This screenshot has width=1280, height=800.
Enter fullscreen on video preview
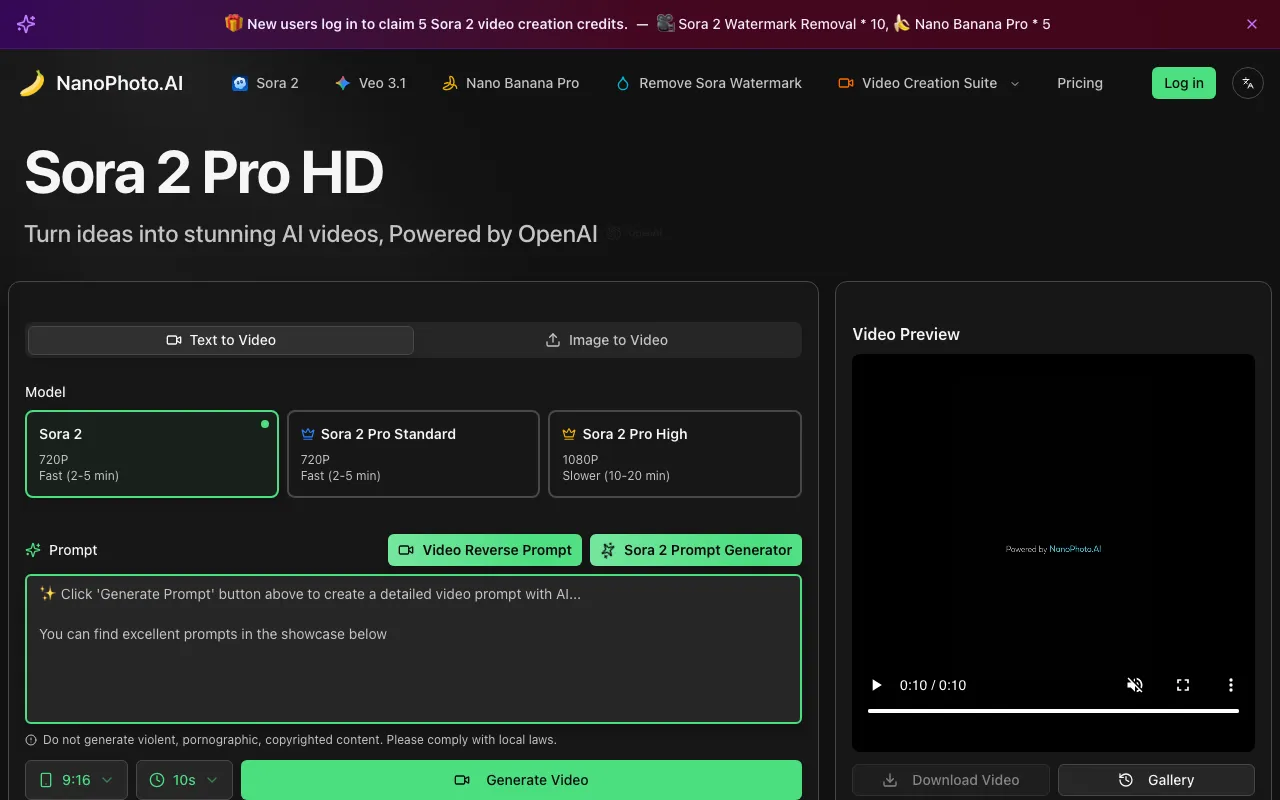point(1183,685)
